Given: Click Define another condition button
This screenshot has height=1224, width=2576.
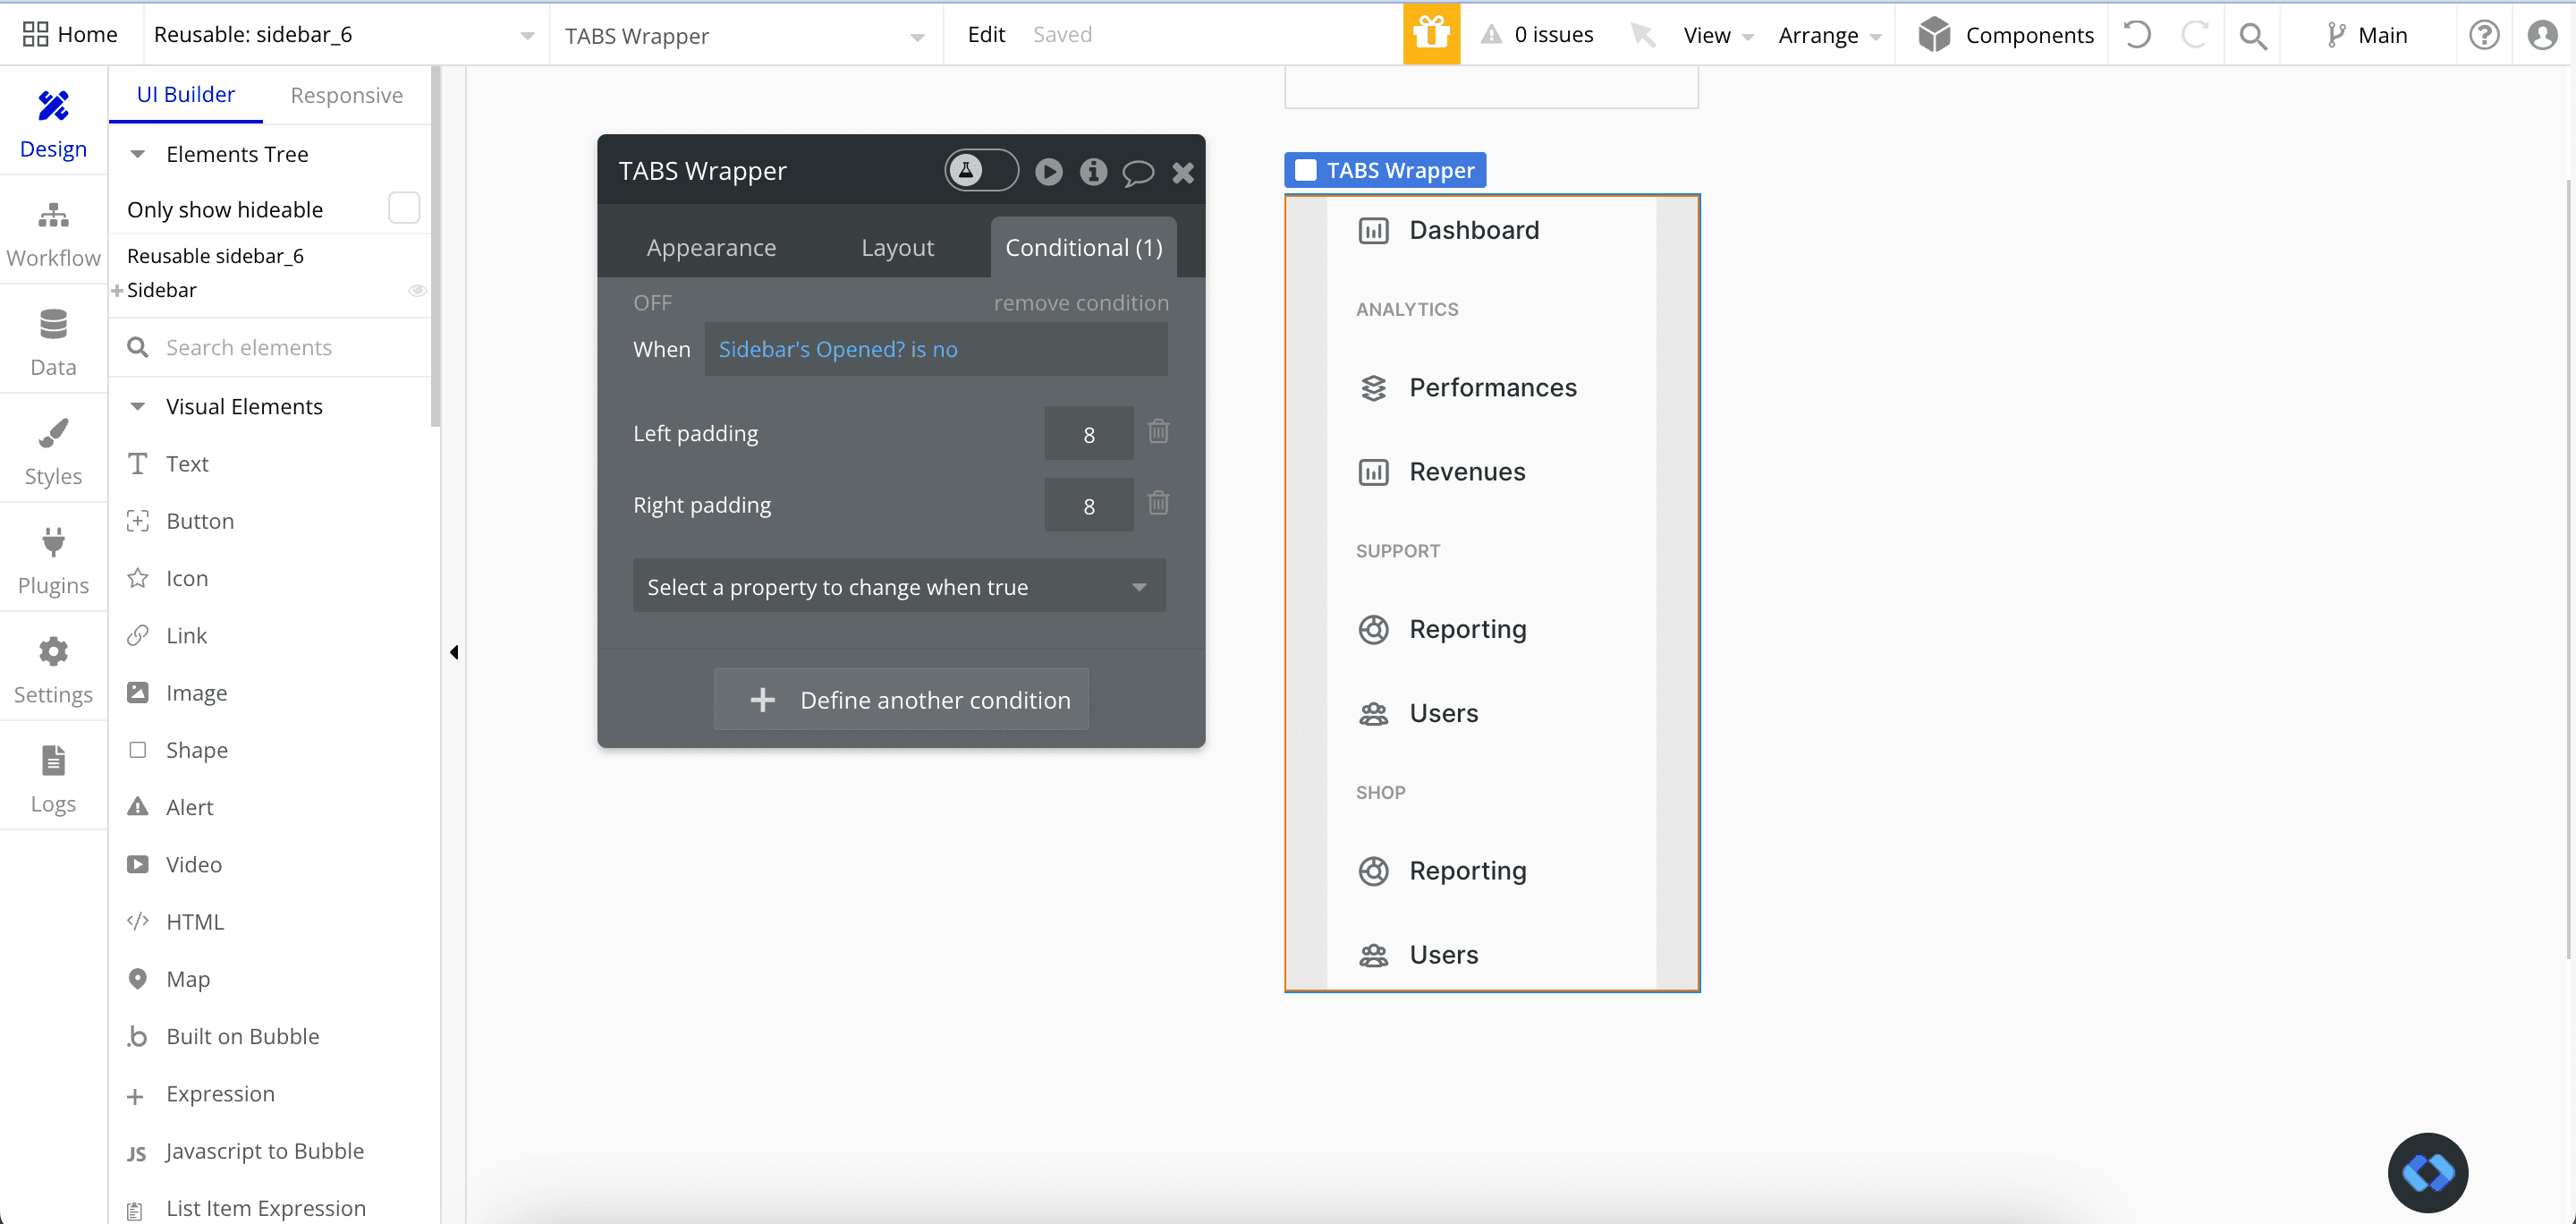Looking at the screenshot, I should pos(900,699).
